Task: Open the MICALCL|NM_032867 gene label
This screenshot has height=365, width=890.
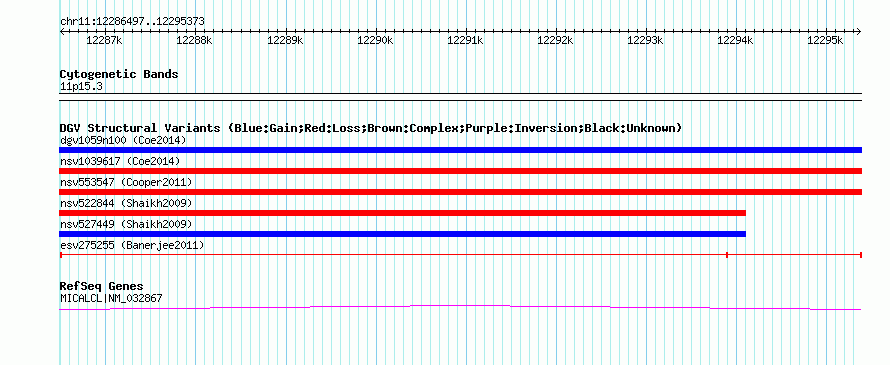Action: tap(111, 297)
